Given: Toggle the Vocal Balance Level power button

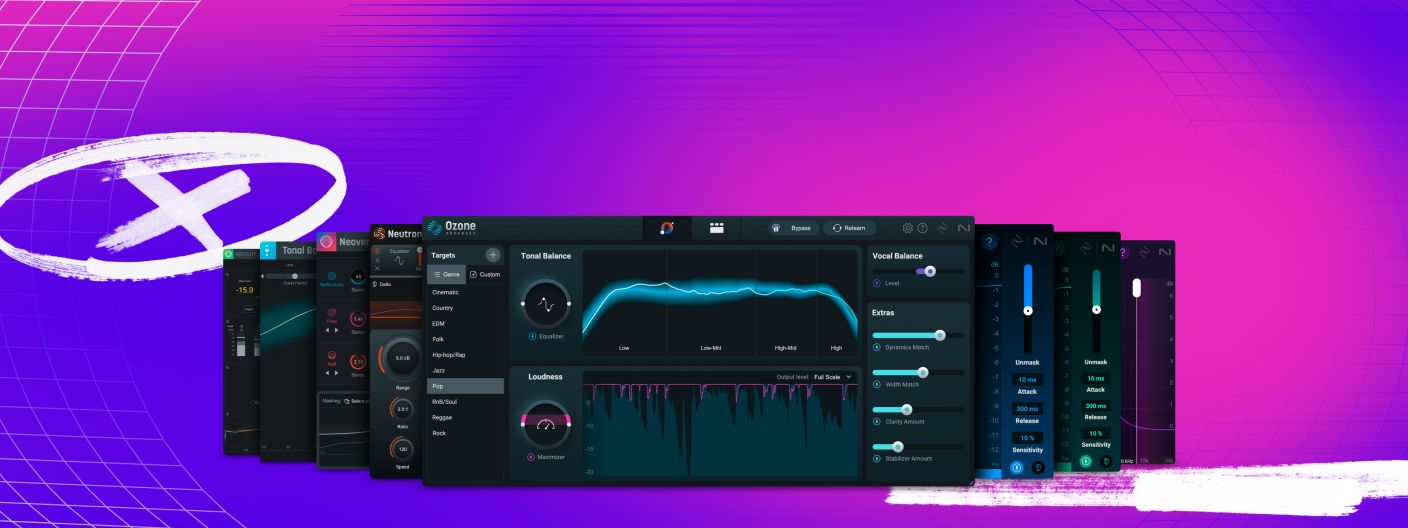Looking at the screenshot, I should point(877,284).
